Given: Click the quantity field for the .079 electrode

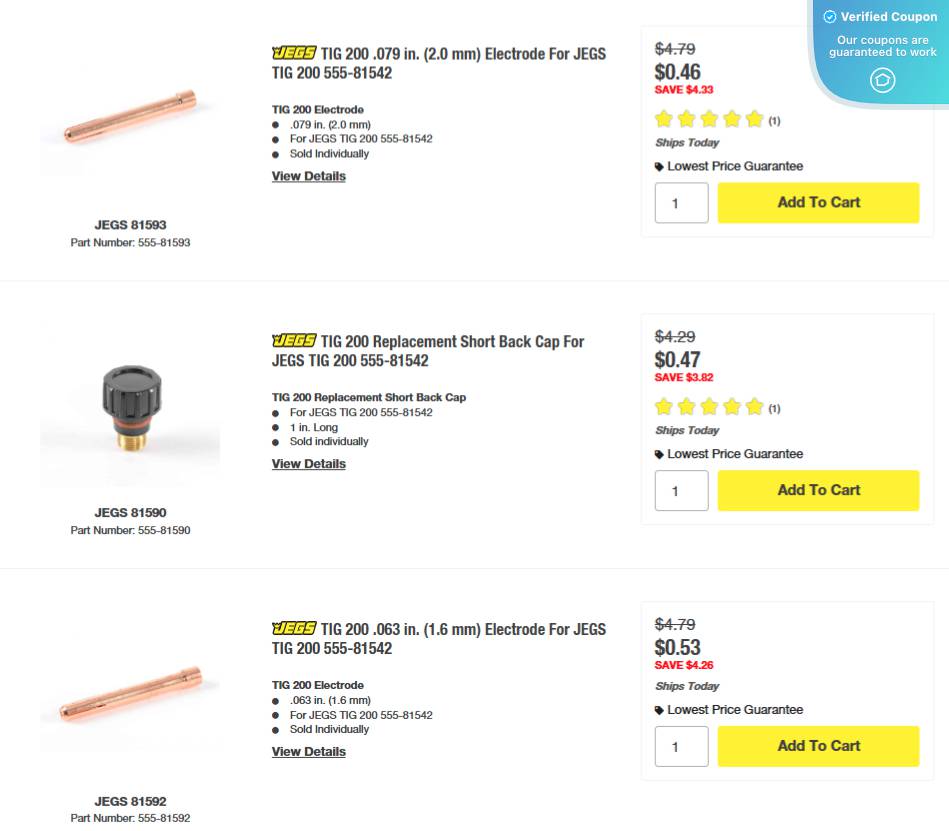Looking at the screenshot, I should (681, 202).
